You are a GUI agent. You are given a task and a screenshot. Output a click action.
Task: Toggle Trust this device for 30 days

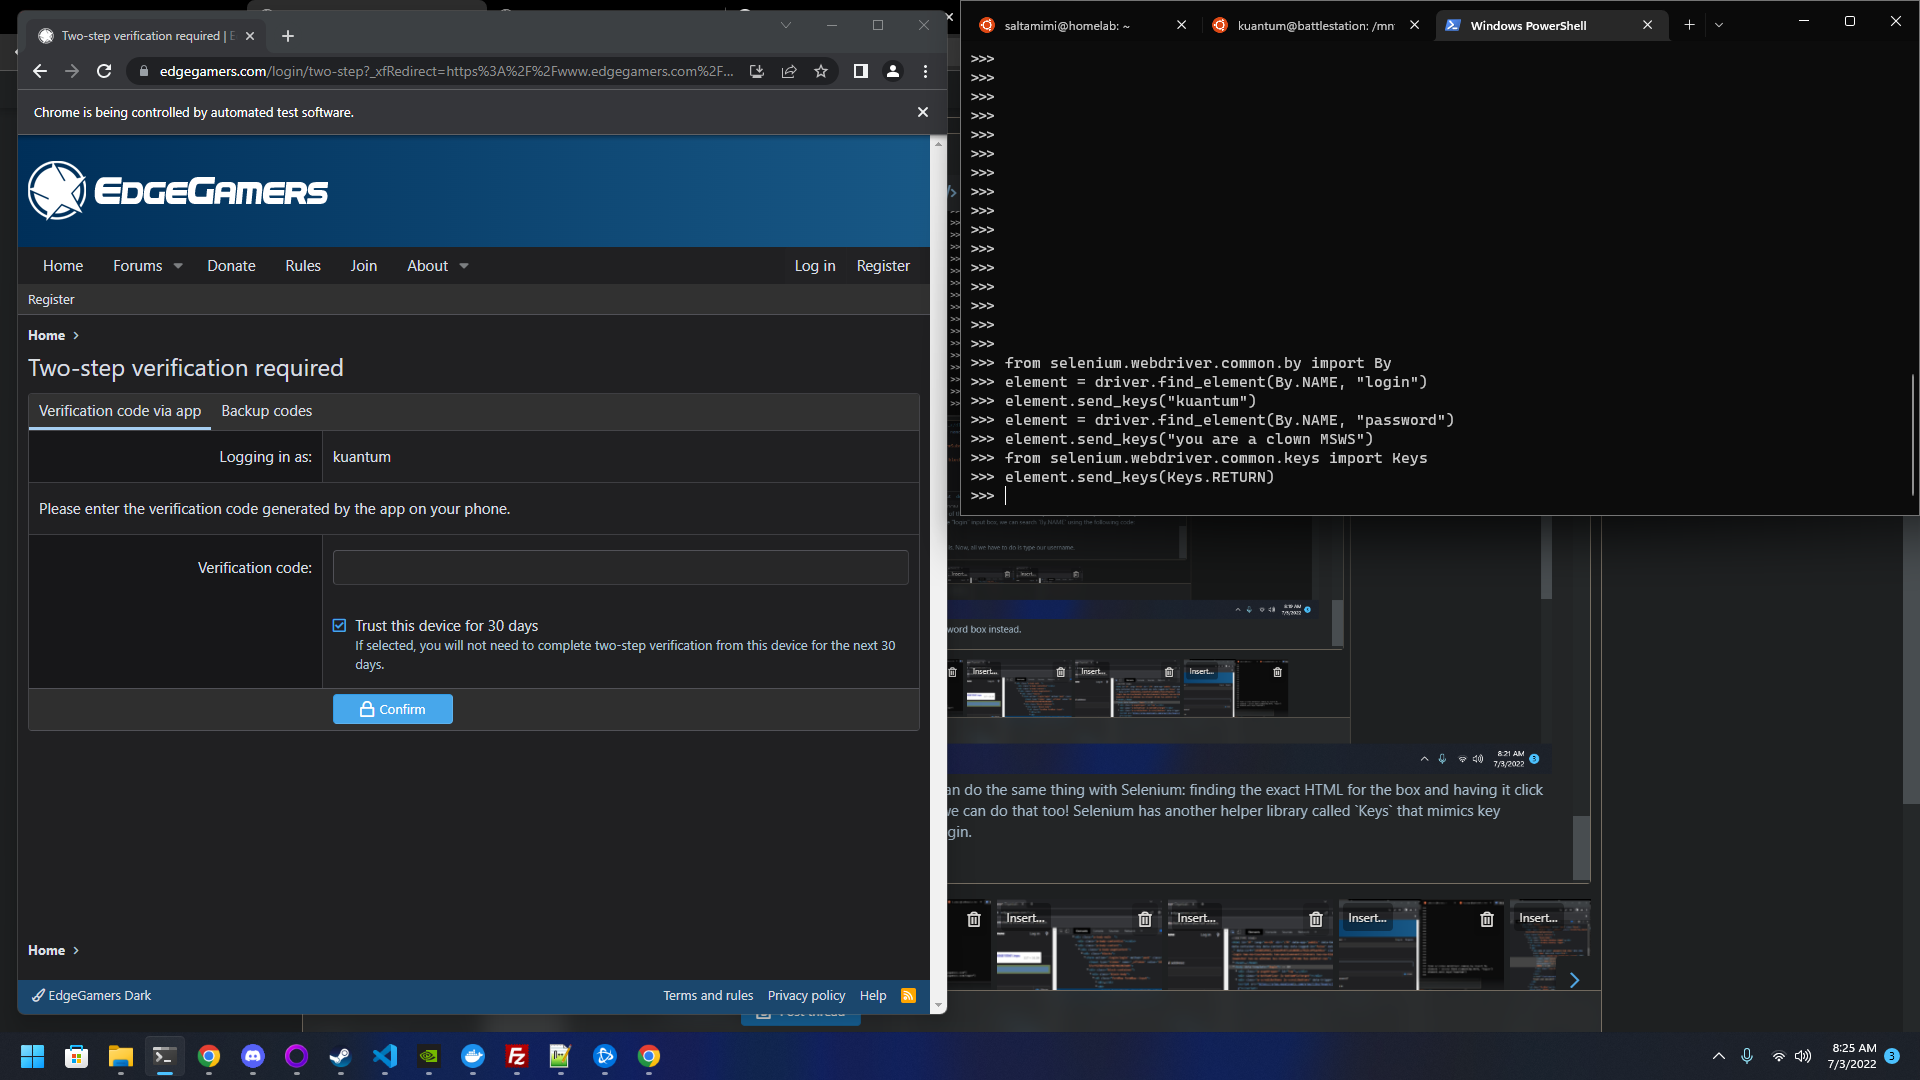[340, 626]
